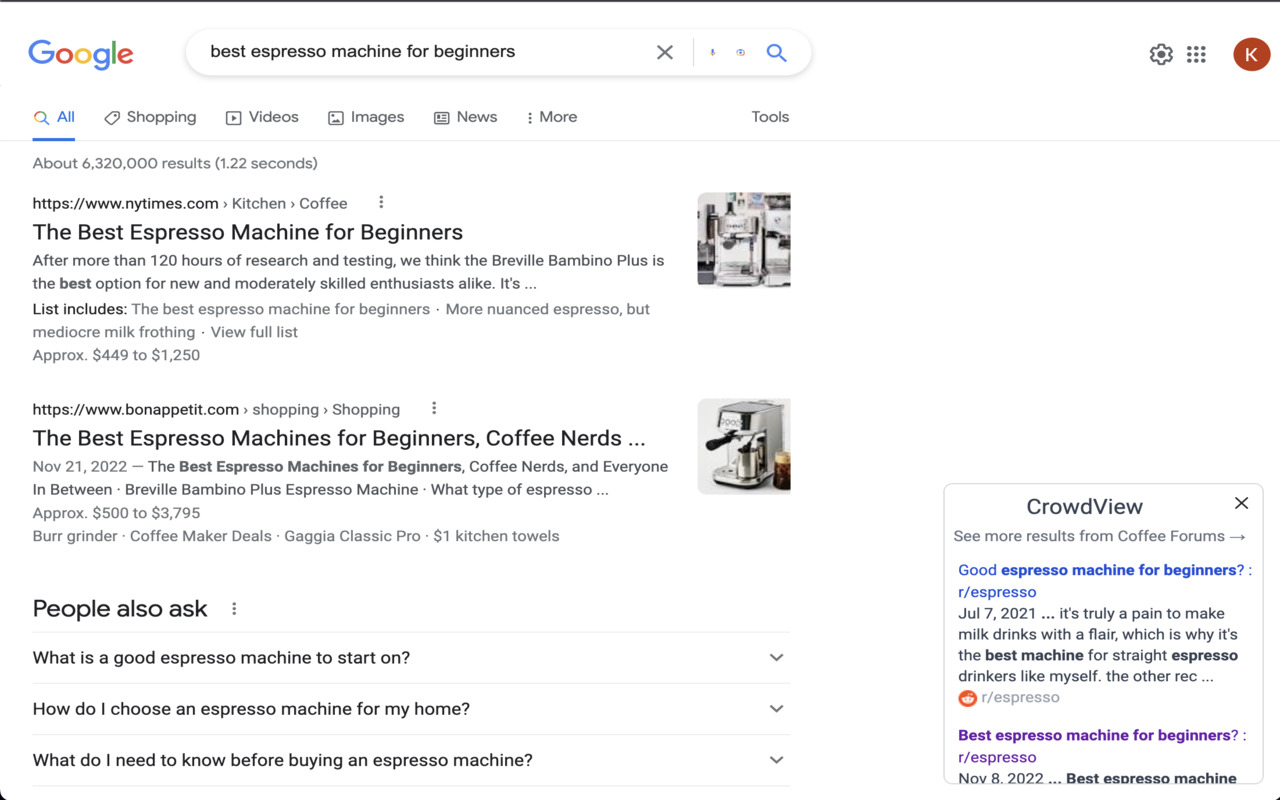Open the Gaggia Classic Pro link
1280x800 pixels.
tap(352, 536)
